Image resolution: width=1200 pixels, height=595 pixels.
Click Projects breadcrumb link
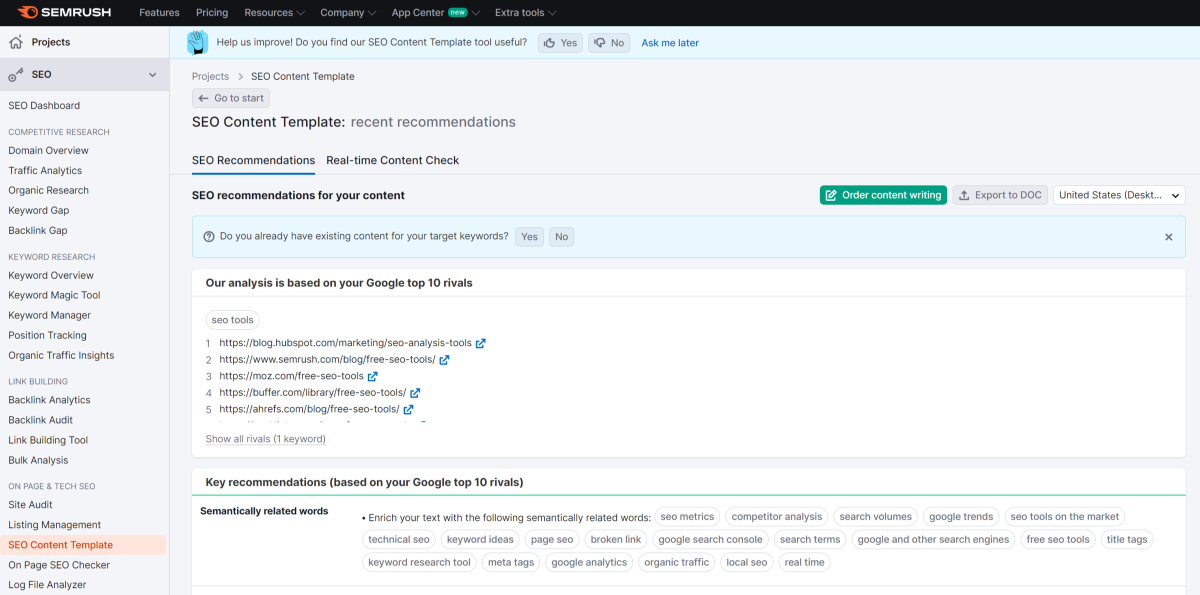(x=210, y=76)
